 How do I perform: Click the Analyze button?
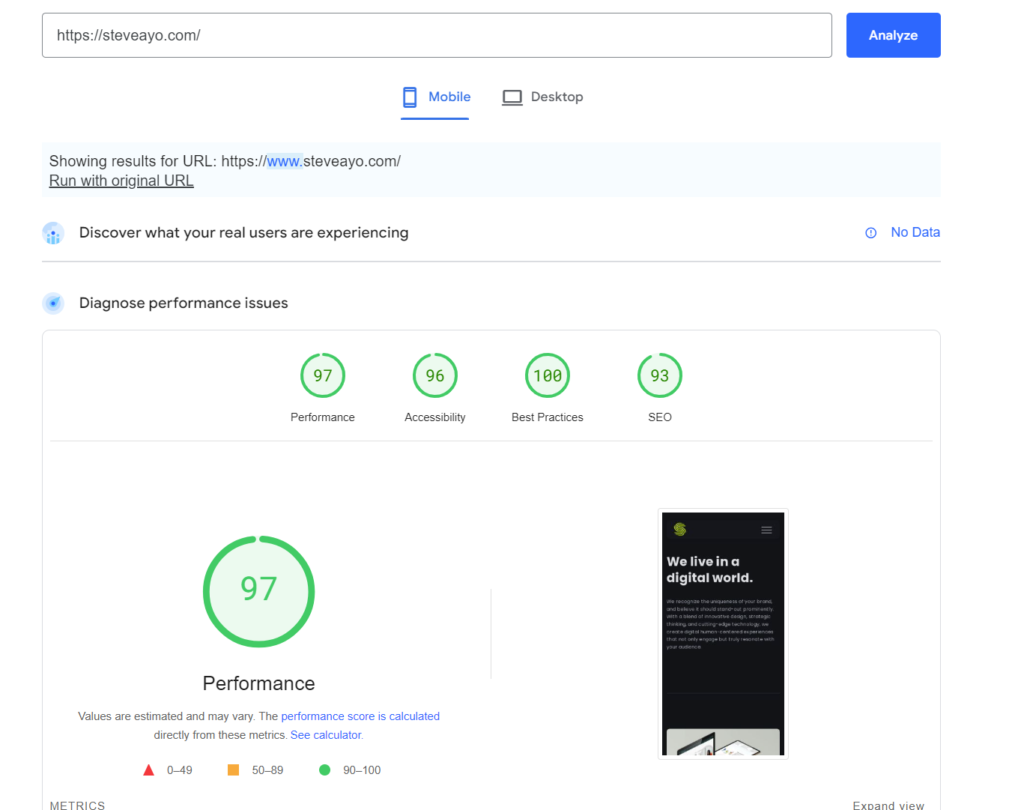click(x=893, y=35)
